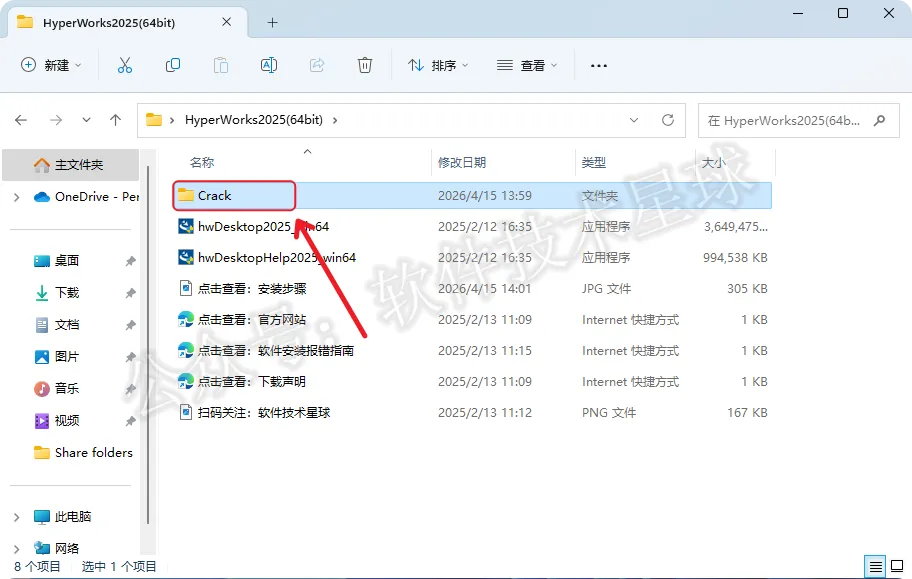Click the navigation pane scrollbar
The image size is (912, 579).
pyautogui.click(x=148, y=344)
